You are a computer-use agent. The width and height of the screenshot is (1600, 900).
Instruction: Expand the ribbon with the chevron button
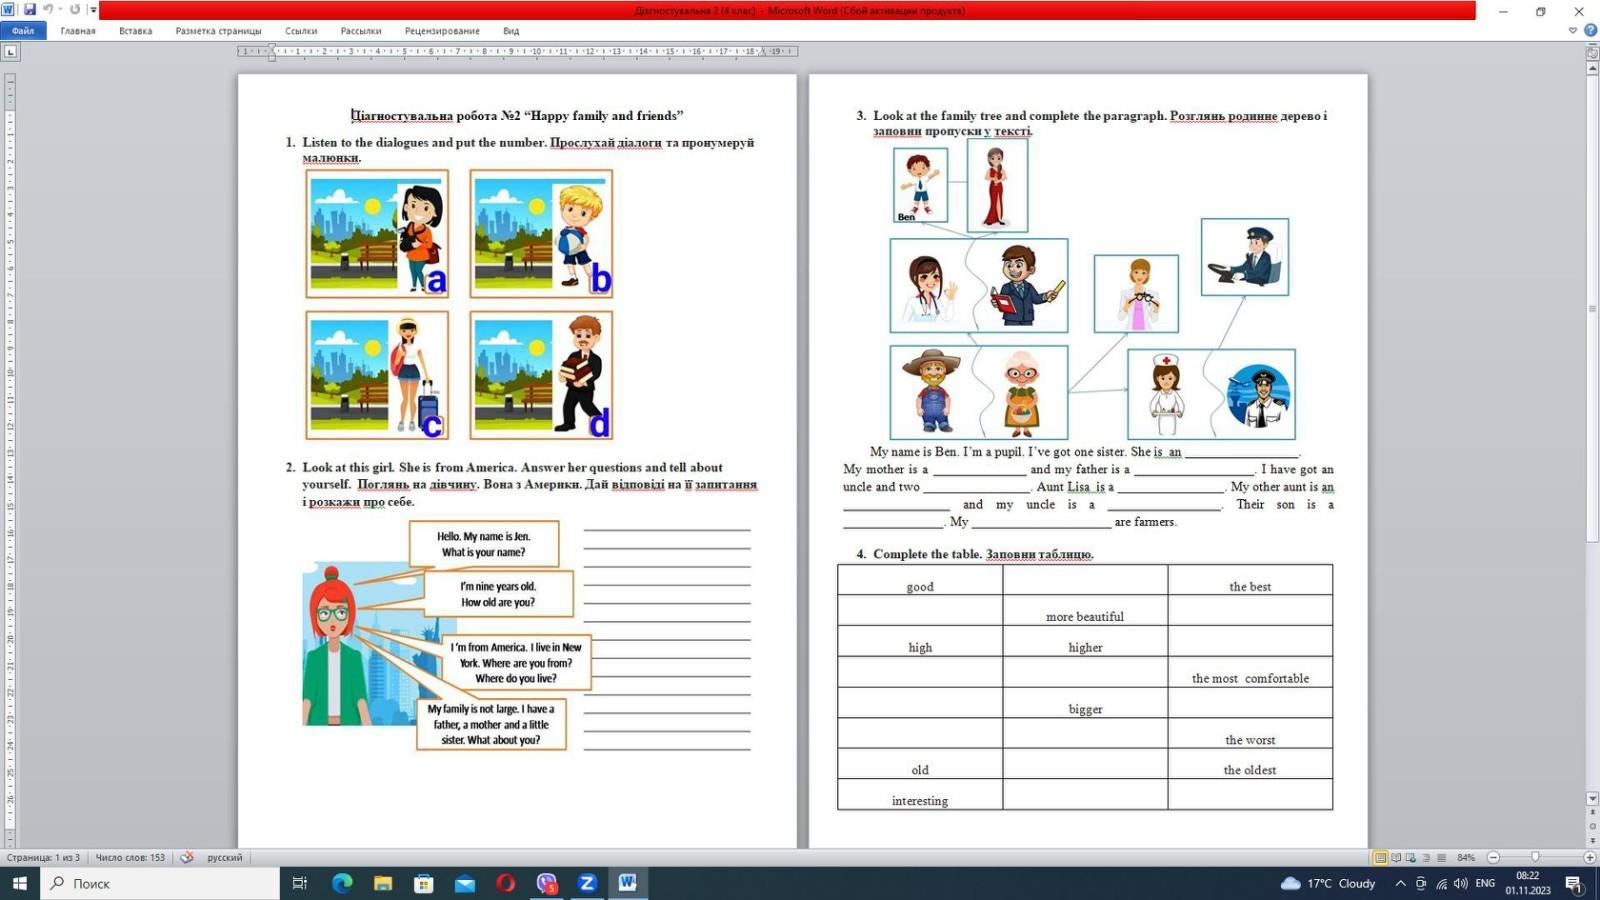pos(1573,31)
